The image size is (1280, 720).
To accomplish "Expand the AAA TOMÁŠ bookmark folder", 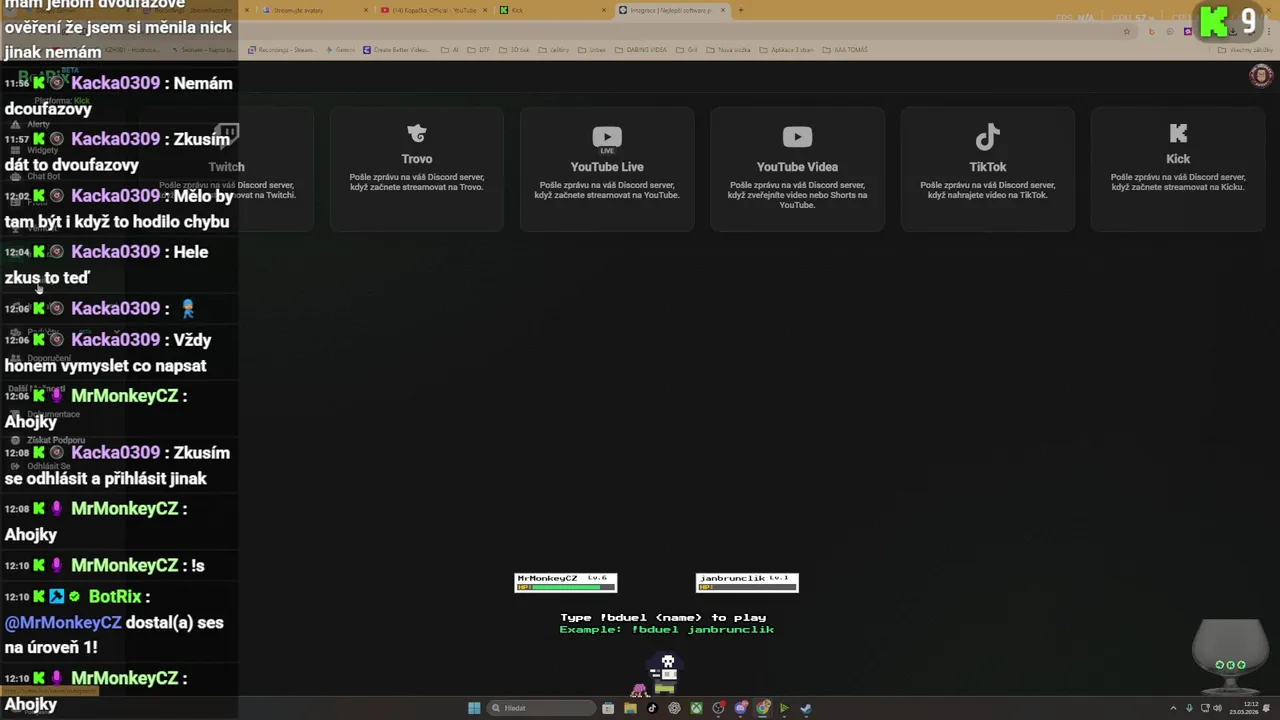I will pos(845,50).
